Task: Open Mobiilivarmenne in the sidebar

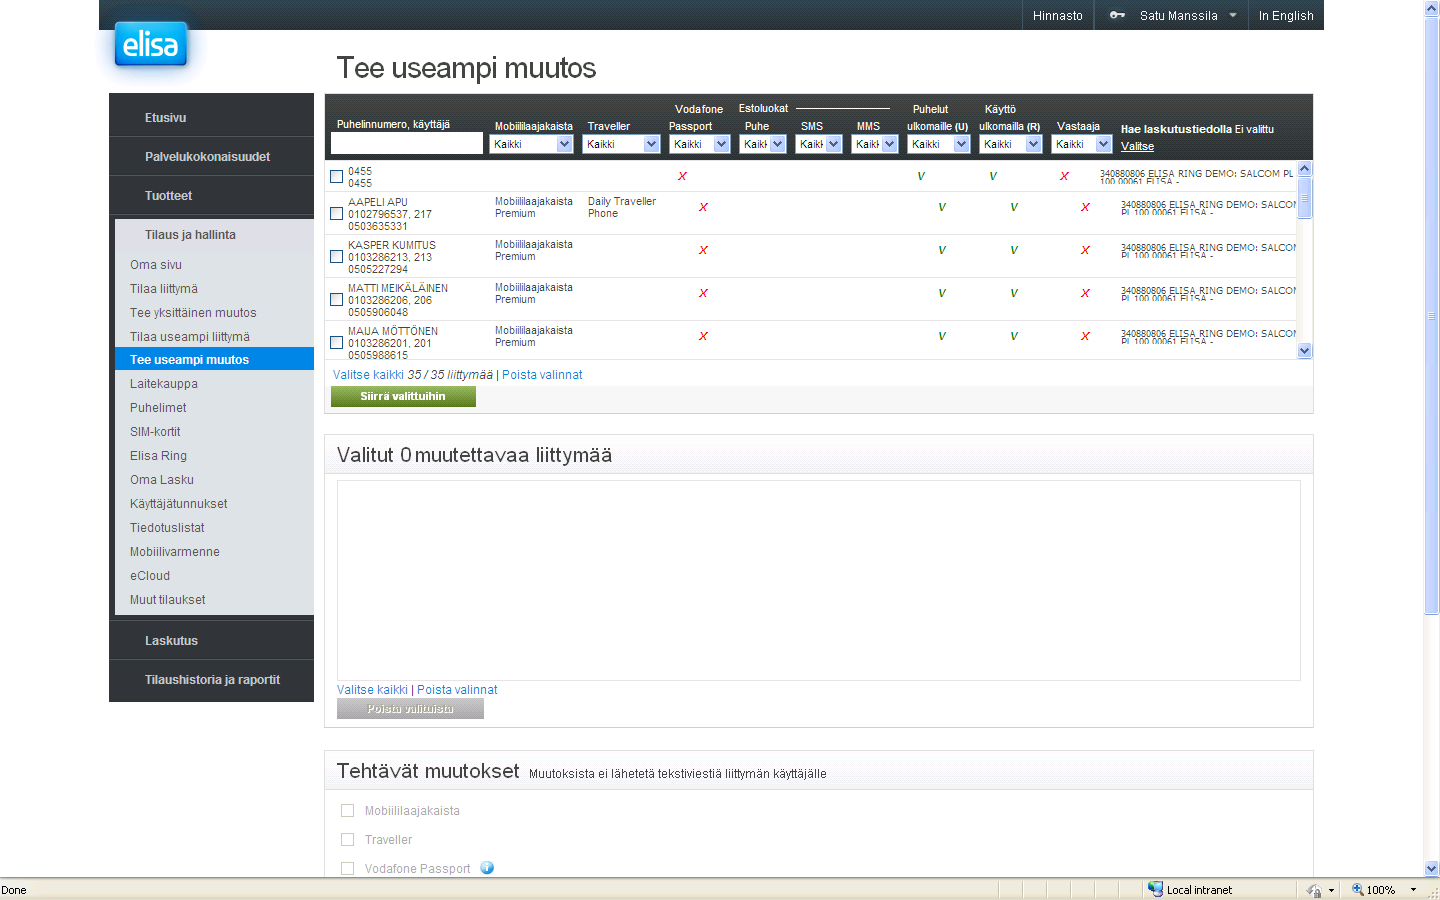Action: 175,552
